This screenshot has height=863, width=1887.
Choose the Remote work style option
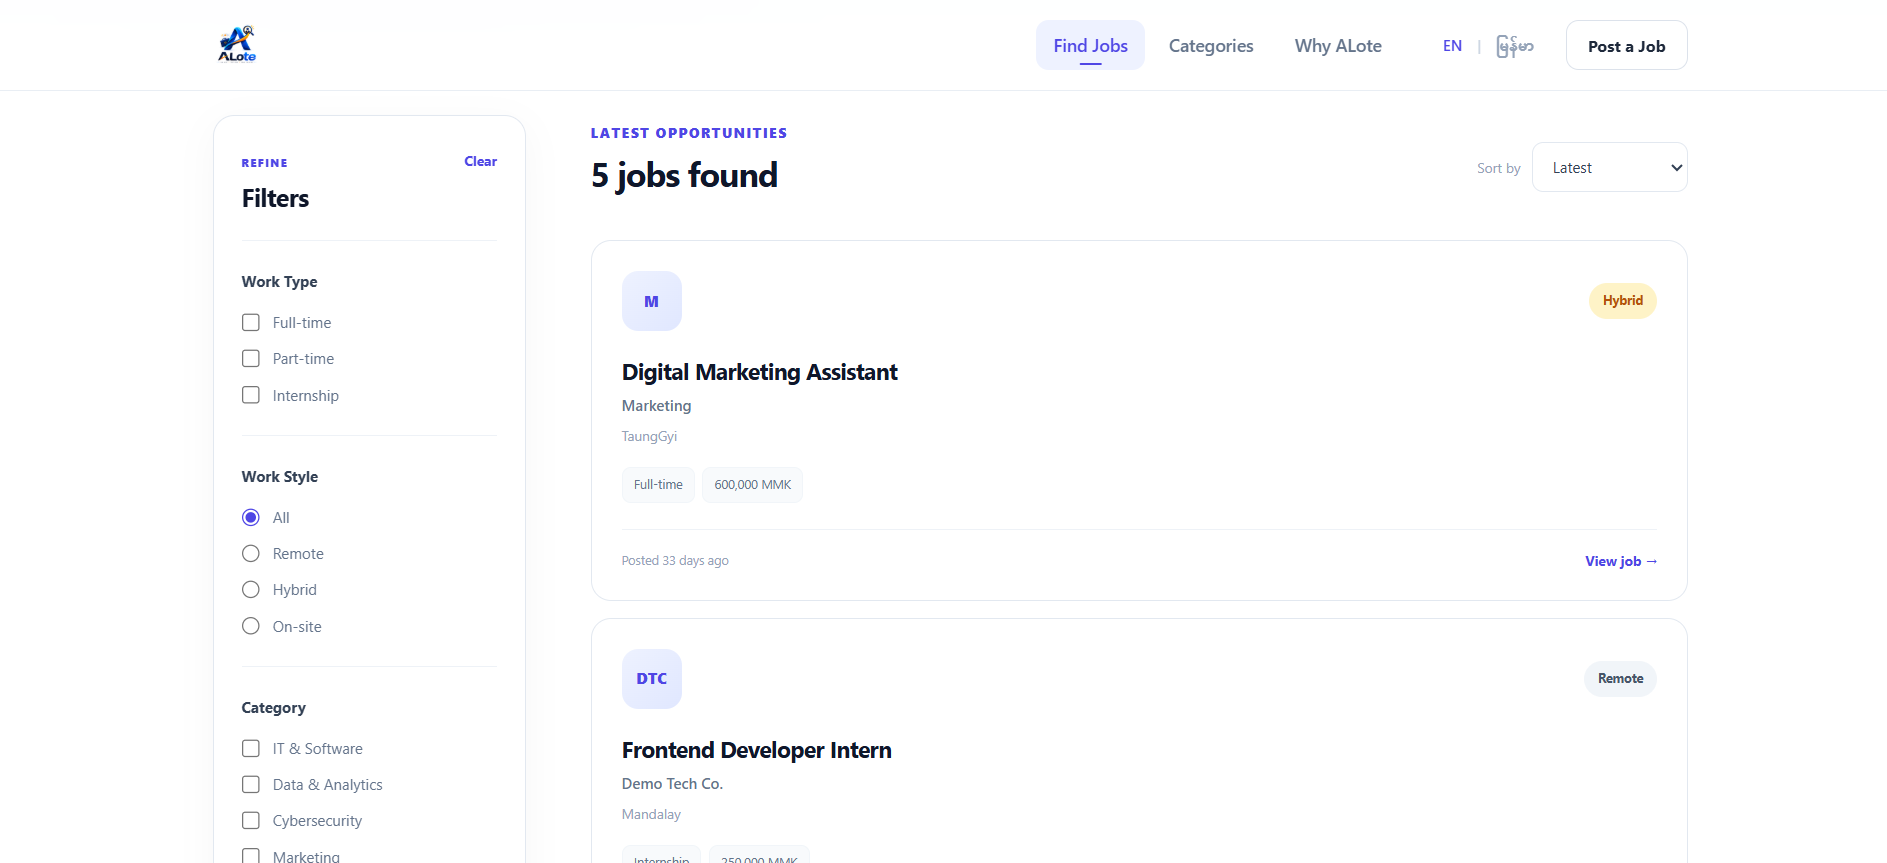(251, 554)
